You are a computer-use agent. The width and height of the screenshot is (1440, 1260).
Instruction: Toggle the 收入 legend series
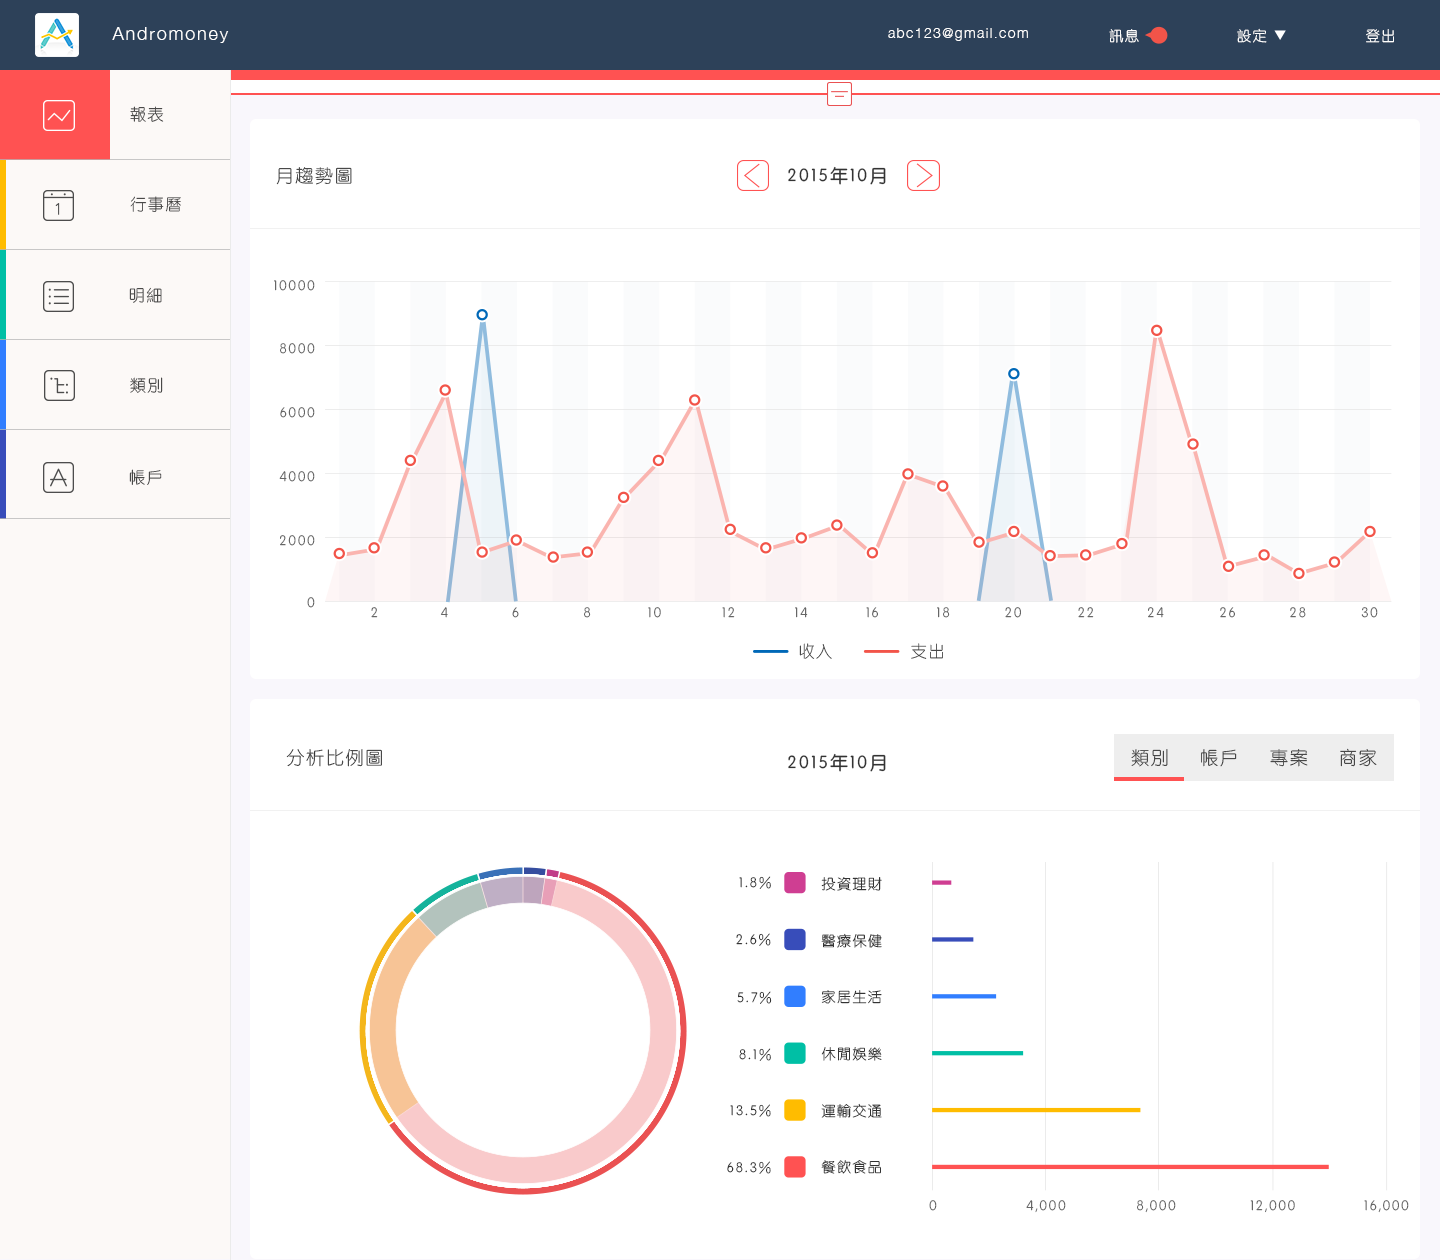pyautogui.click(x=793, y=652)
